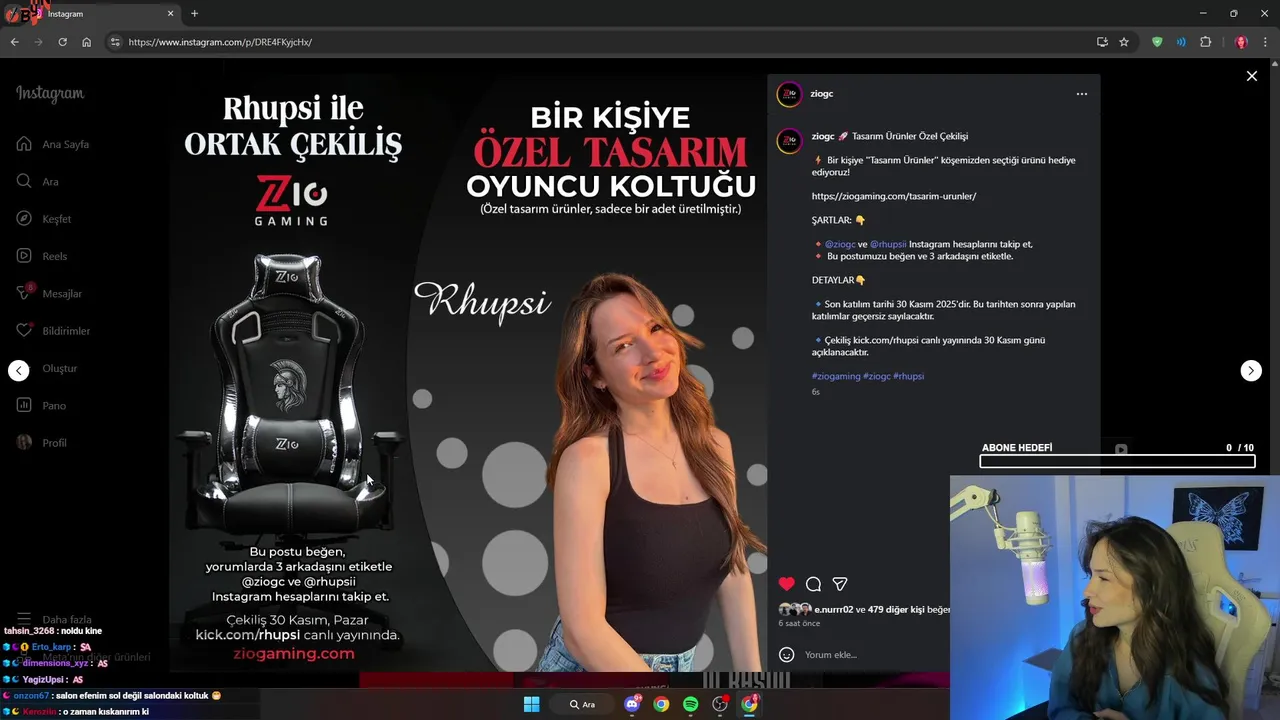The height and width of the screenshot is (720, 1280).
Task: Open Discord from the taskbar
Action: (632, 704)
